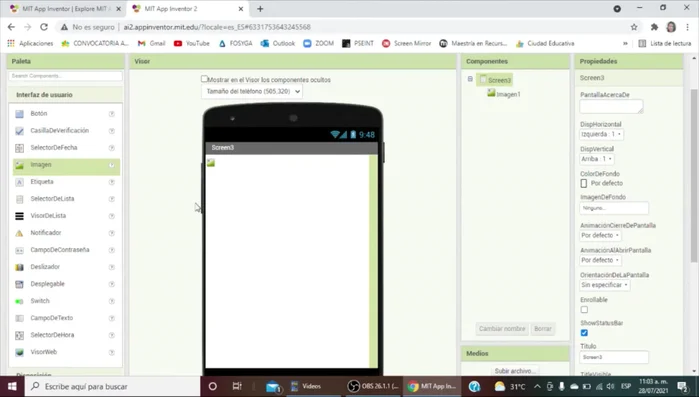Image resolution: width=699 pixels, height=397 pixels.
Task: Choose the VisorWeb component icon
Action: [x=19, y=352]
